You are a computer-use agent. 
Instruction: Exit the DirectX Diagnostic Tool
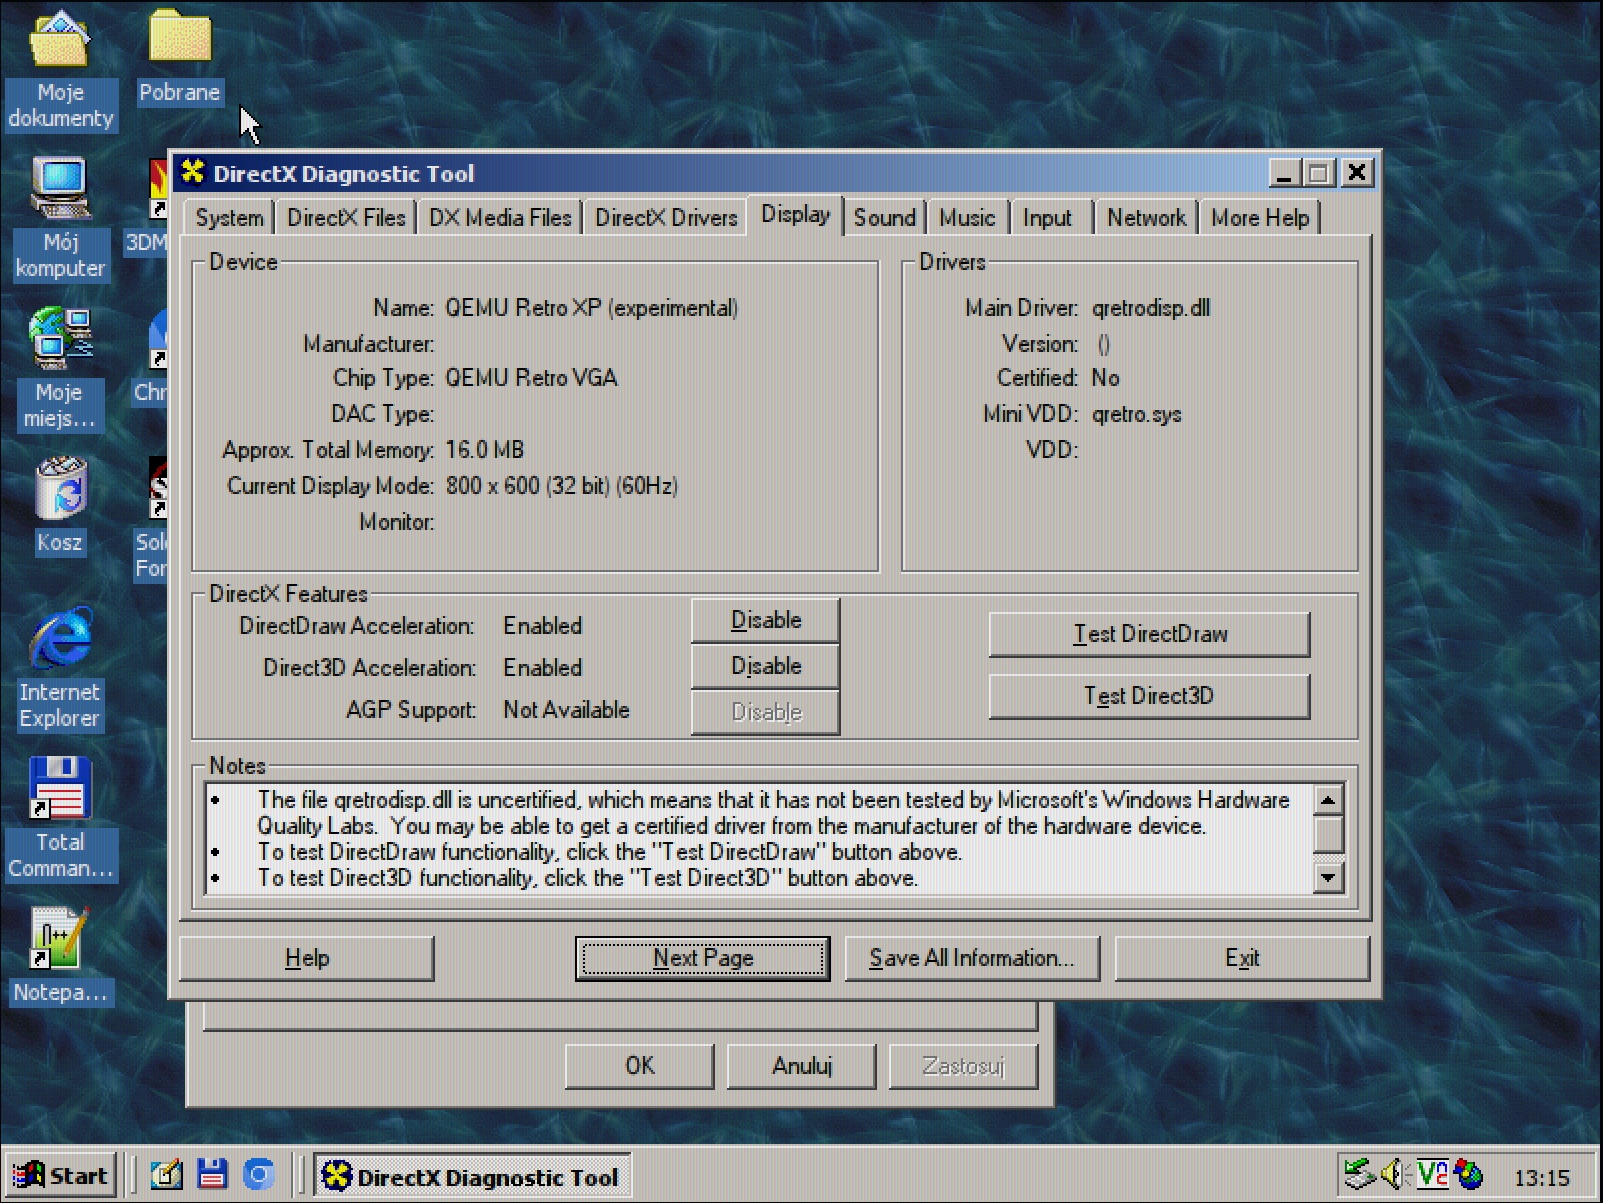coord(1242,958)
